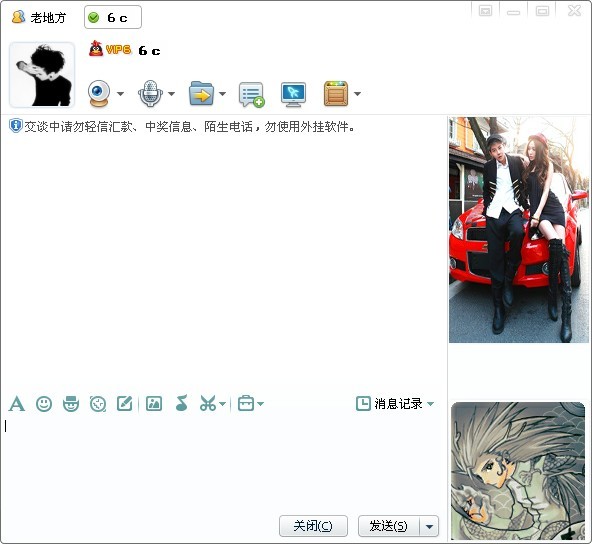This screenshot has width=592, height=544.
Task: Switch to the 6 c chat tab
Action: tap(113, 17)
